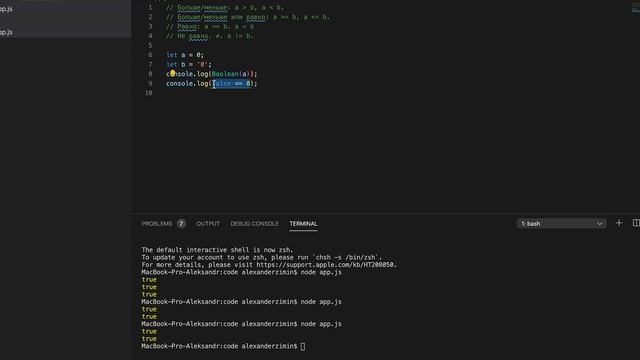Click line number 10 in the gutter
Viewport: 640px width, 360px height.
coord(149,93)
